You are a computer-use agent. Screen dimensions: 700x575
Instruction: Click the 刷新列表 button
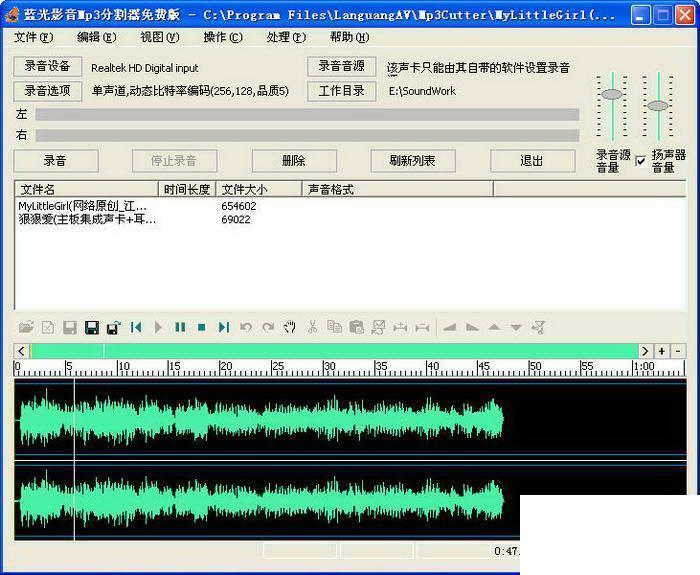coord(412,161)
